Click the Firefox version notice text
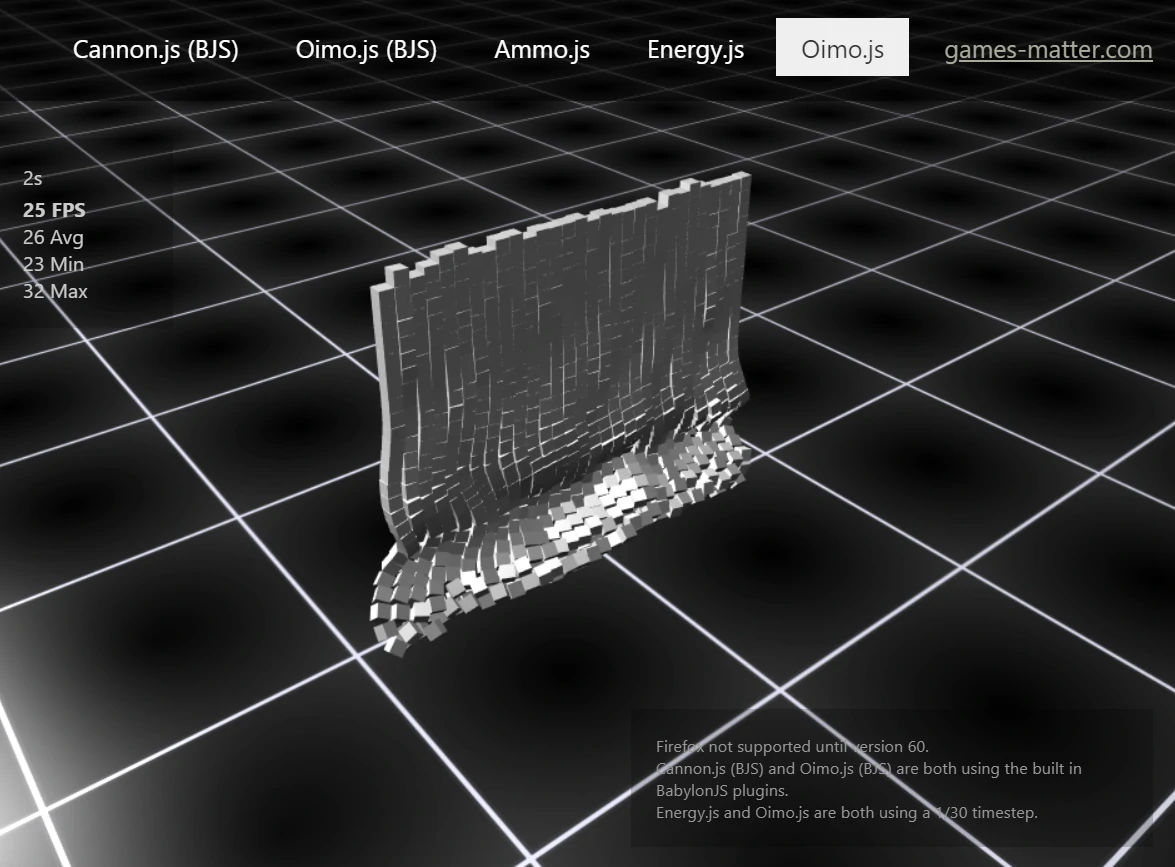The height and width of the screenshot is (867, 1175). coord(791,746)
